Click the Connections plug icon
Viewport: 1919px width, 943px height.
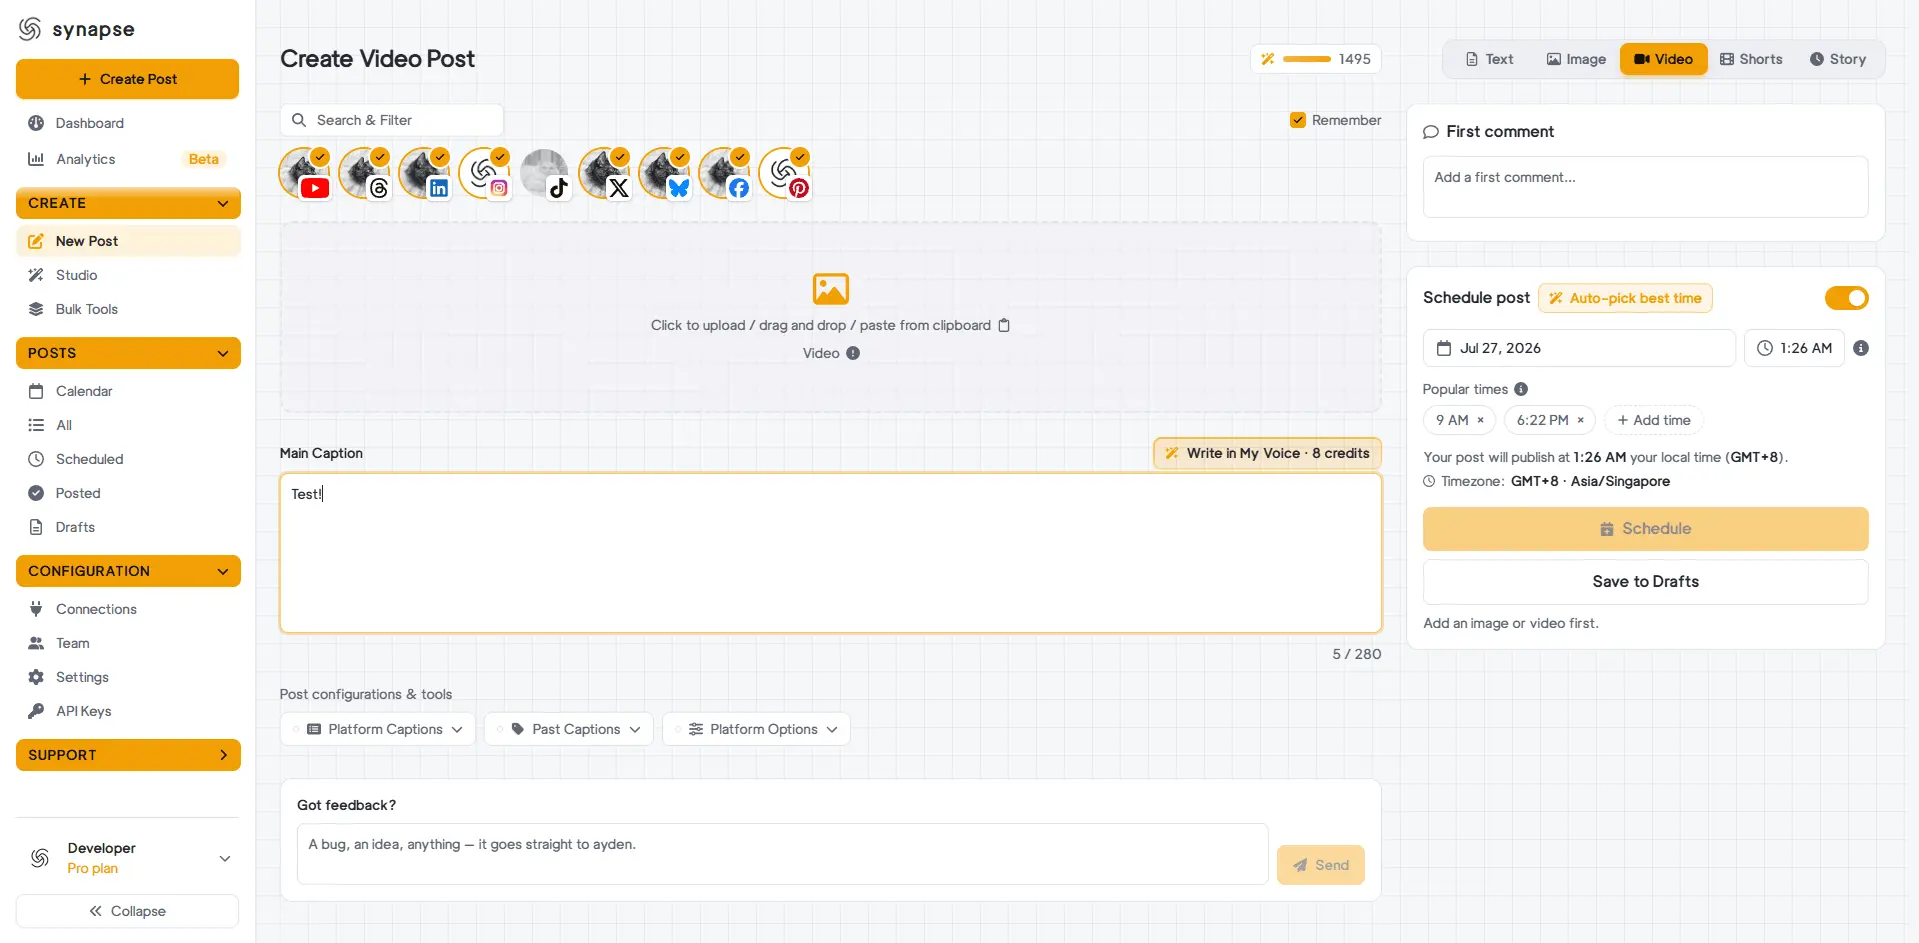(x=36, y=609)
